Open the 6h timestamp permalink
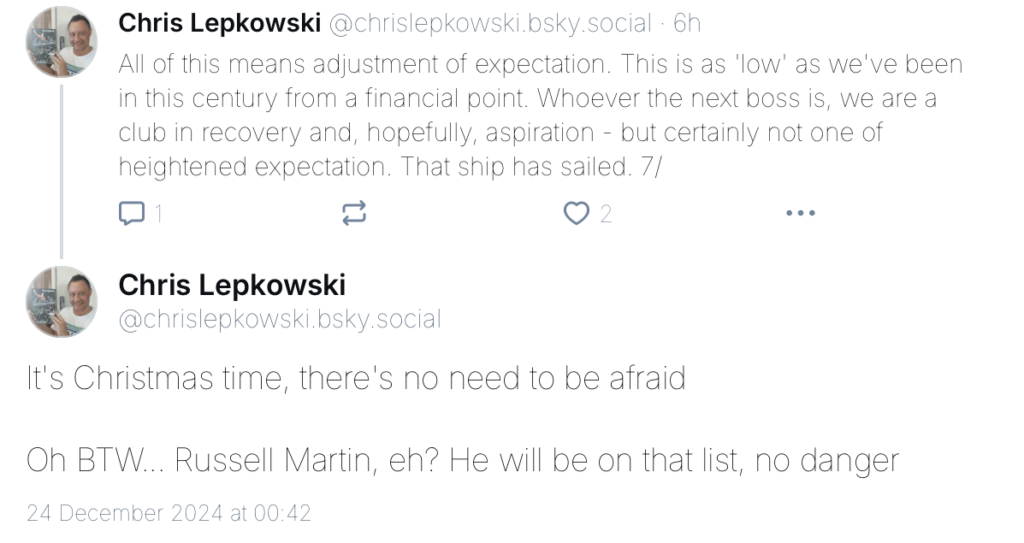Screen dimensions: 1024x543 (x=687, y=24)
